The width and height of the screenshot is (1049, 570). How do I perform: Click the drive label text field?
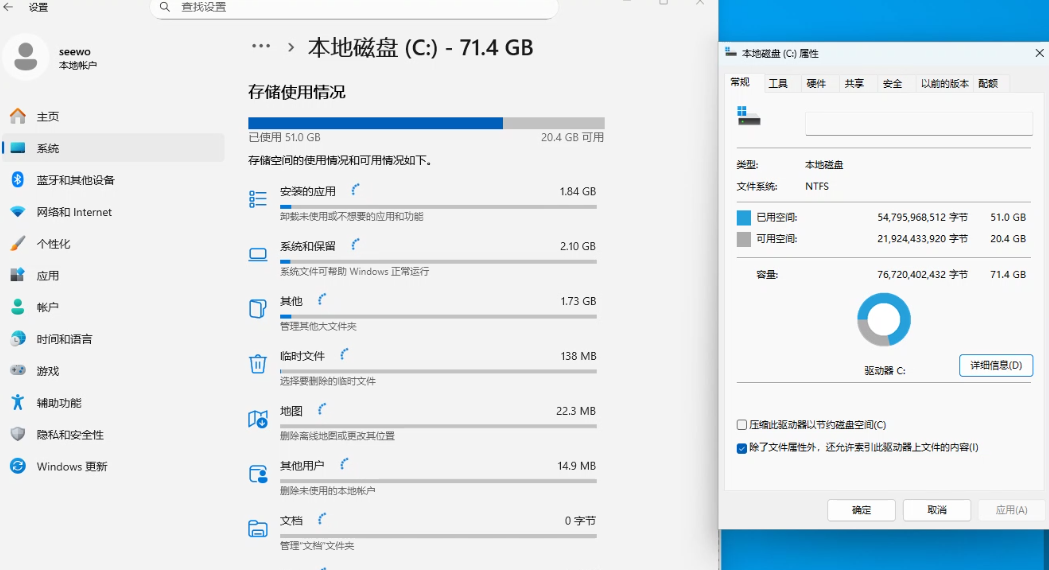(919, 123)
